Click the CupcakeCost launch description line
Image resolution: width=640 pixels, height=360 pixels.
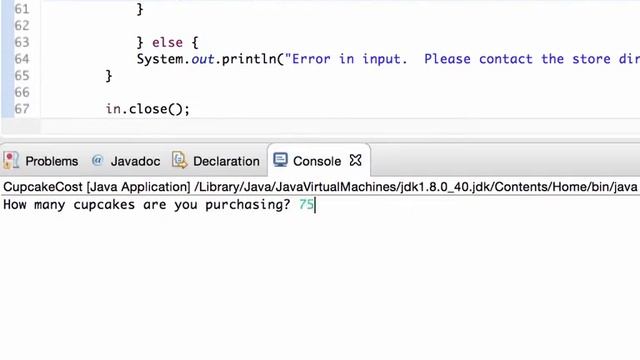tap(320, 187)
